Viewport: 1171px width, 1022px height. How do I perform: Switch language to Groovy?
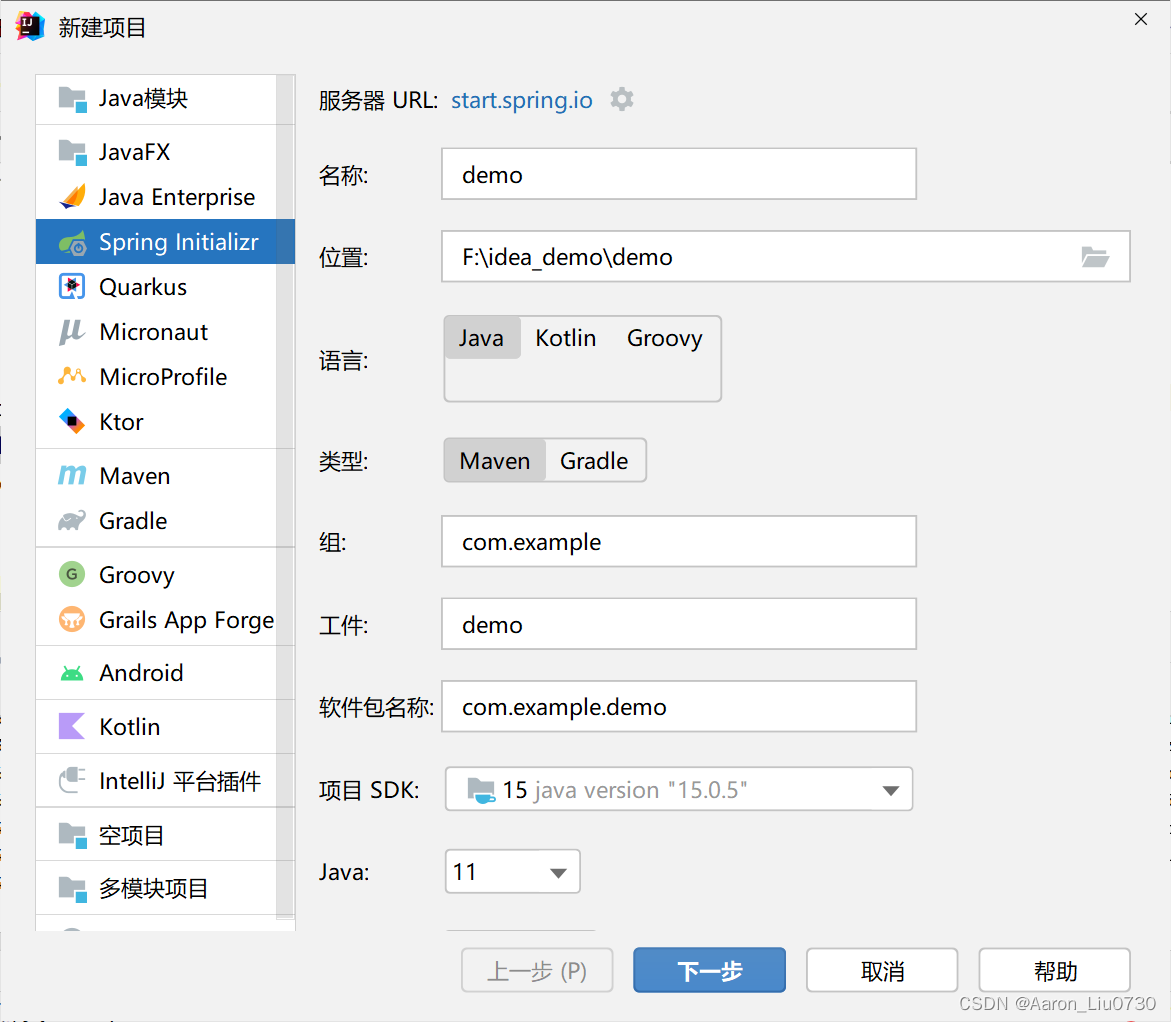coord(665,338)
